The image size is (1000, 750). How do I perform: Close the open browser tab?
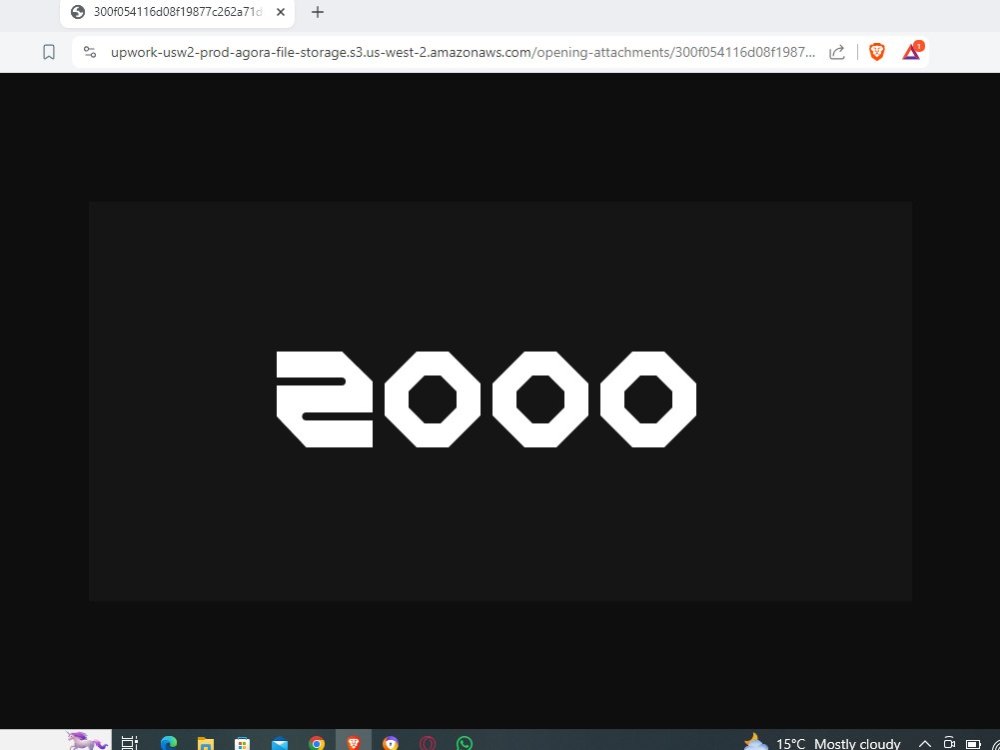(281, 12)
